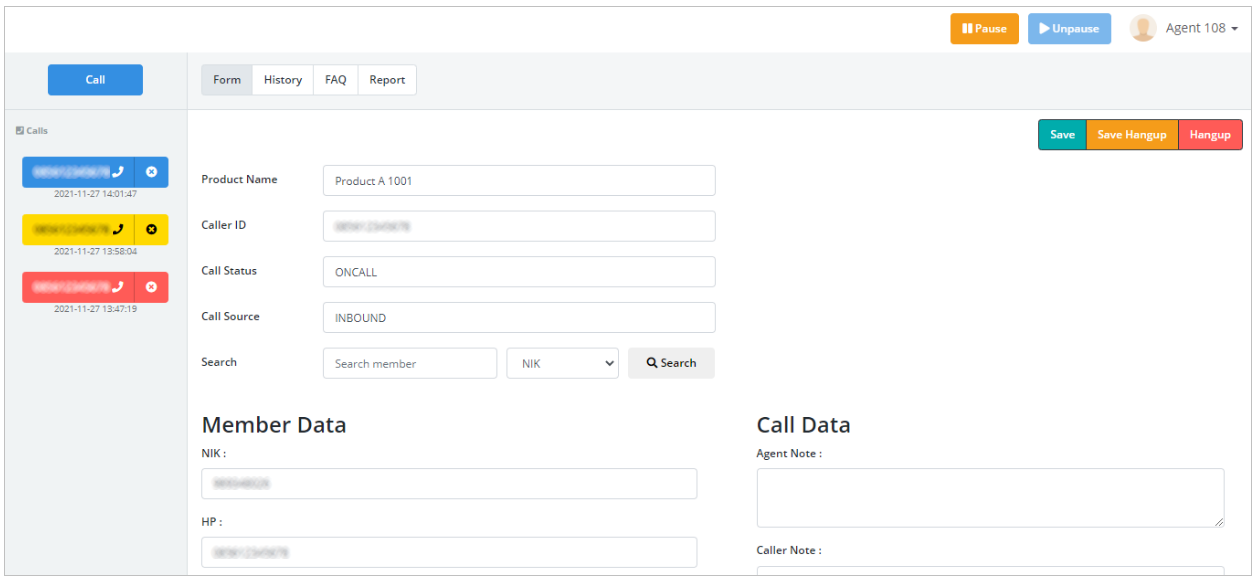
Task: Click inside the Agent Note text area
Action: [990, 497]
